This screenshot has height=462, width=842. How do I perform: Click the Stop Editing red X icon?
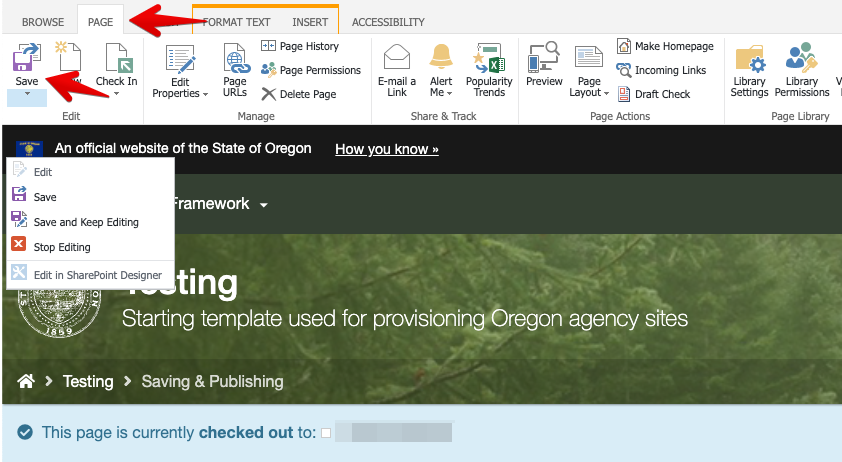pyautogui.click(x=19, y=244)
